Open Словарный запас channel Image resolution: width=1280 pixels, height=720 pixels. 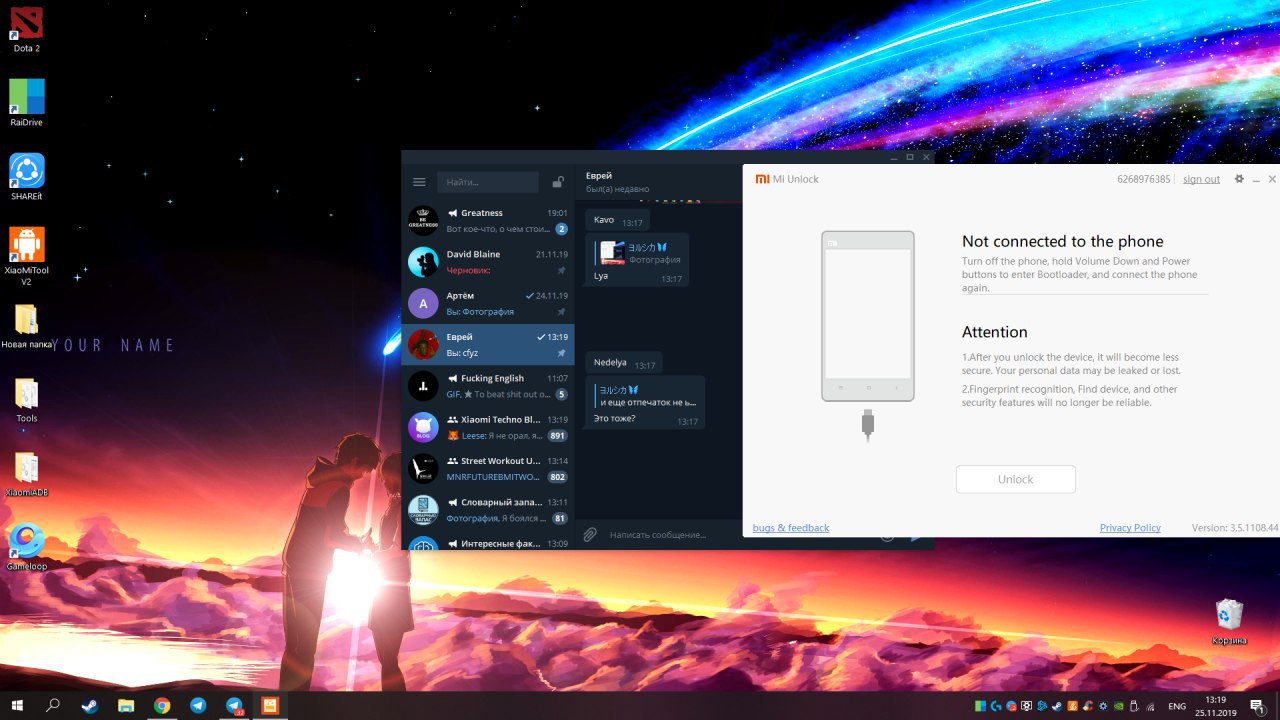488,510
